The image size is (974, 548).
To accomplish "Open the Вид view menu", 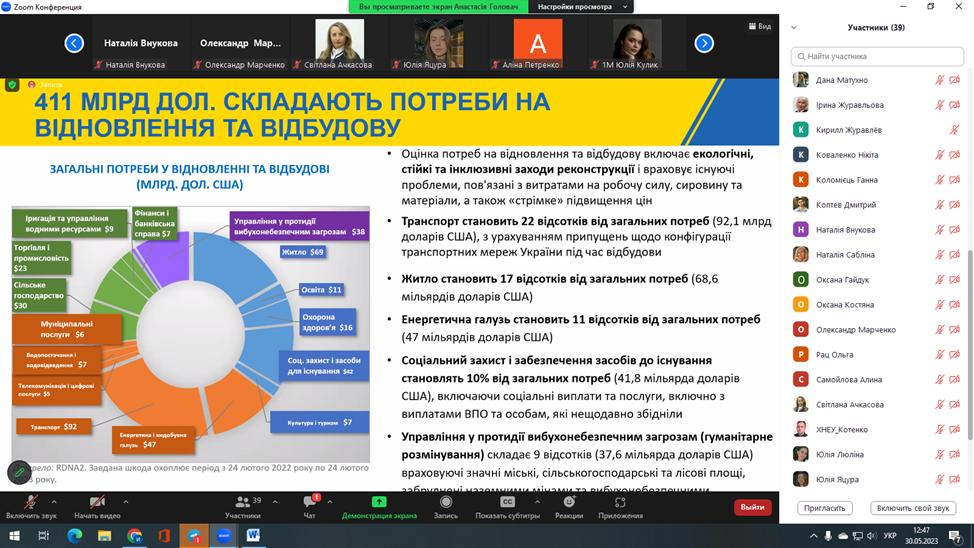I will [x=760, y=27].
